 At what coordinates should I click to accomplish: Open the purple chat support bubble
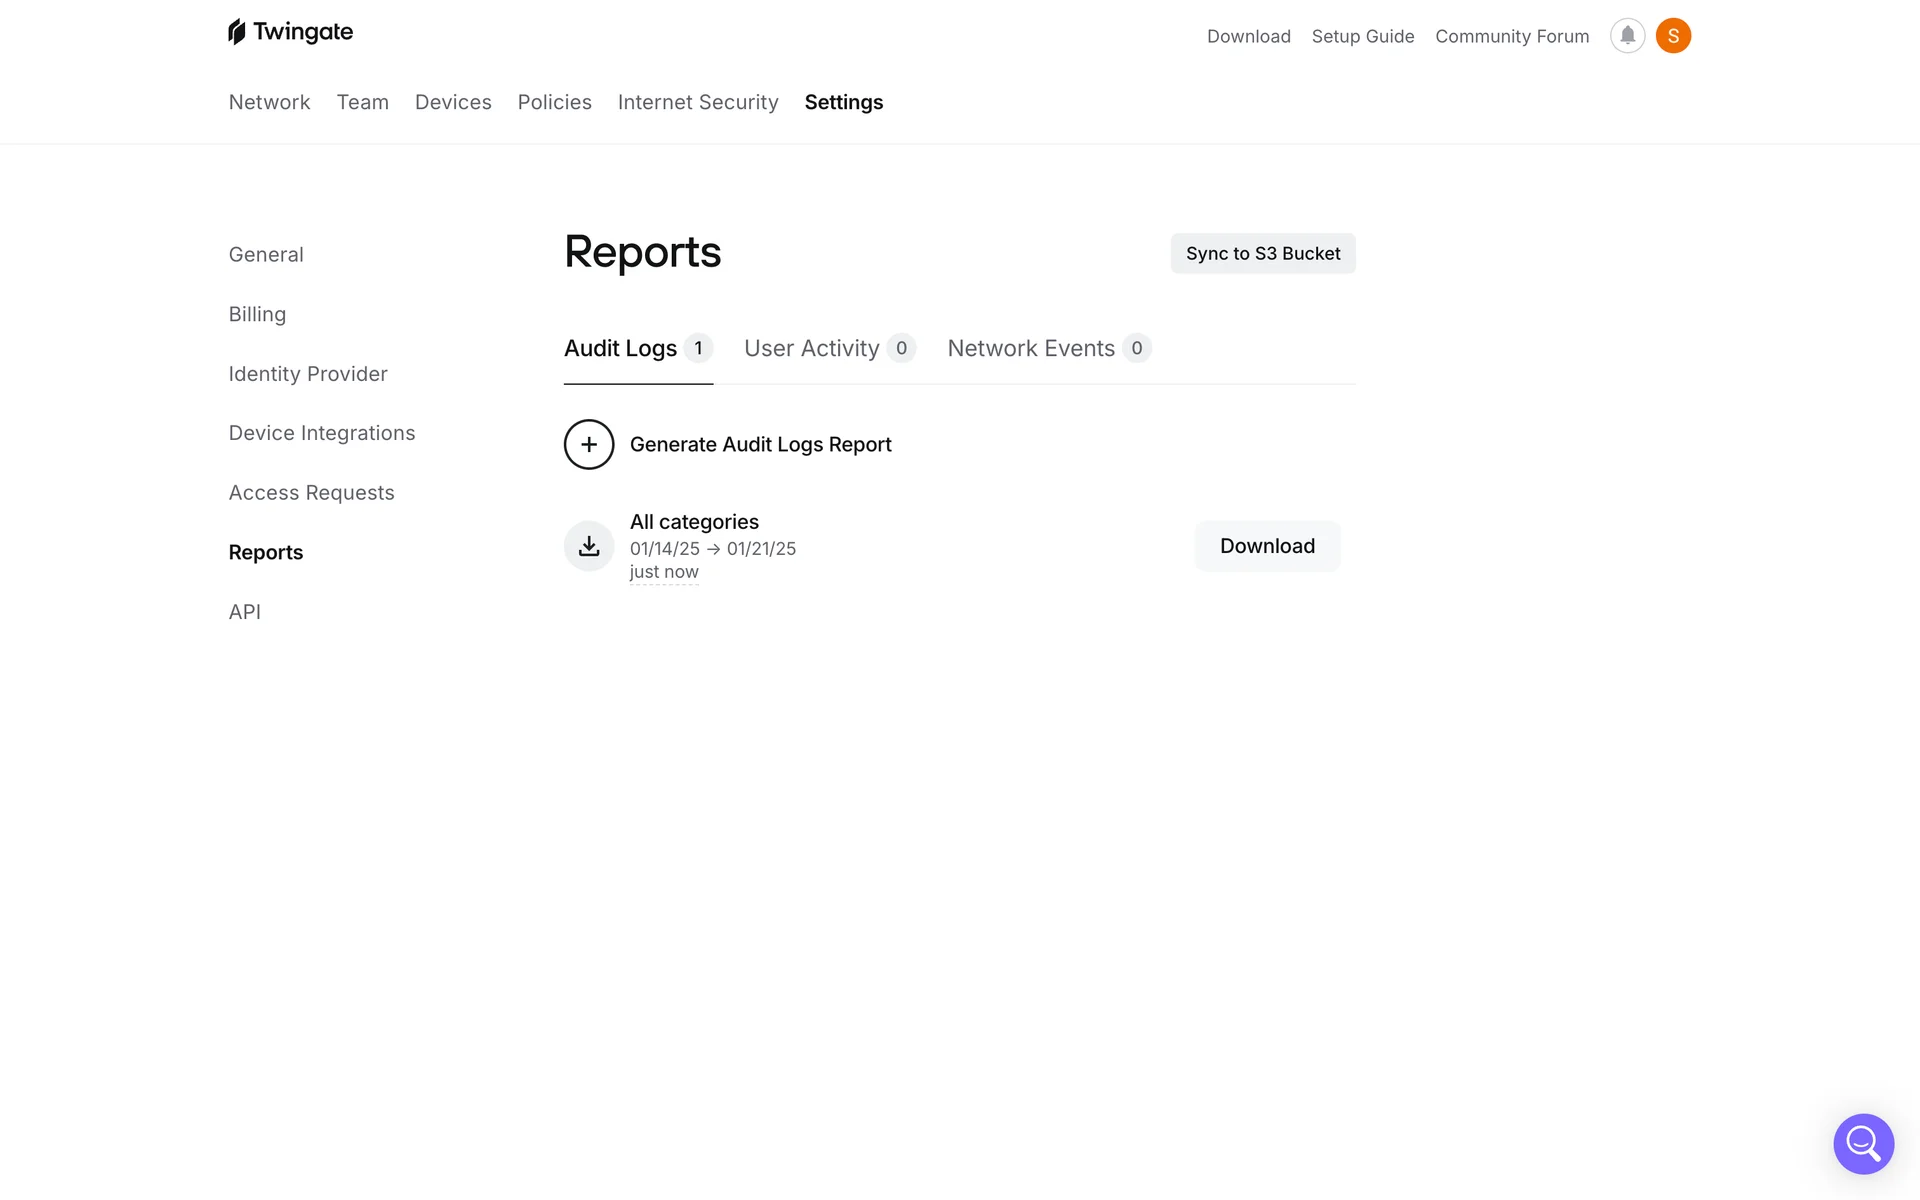click(x=1863, y=1143)
